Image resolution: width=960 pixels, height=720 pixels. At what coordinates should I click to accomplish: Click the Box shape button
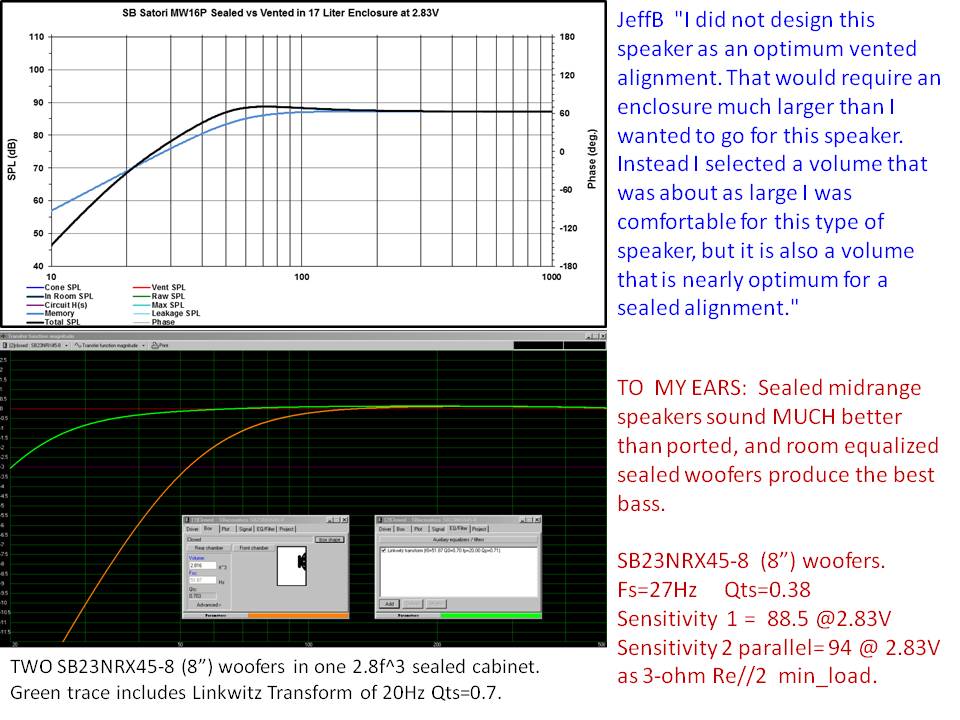(330, 539)
